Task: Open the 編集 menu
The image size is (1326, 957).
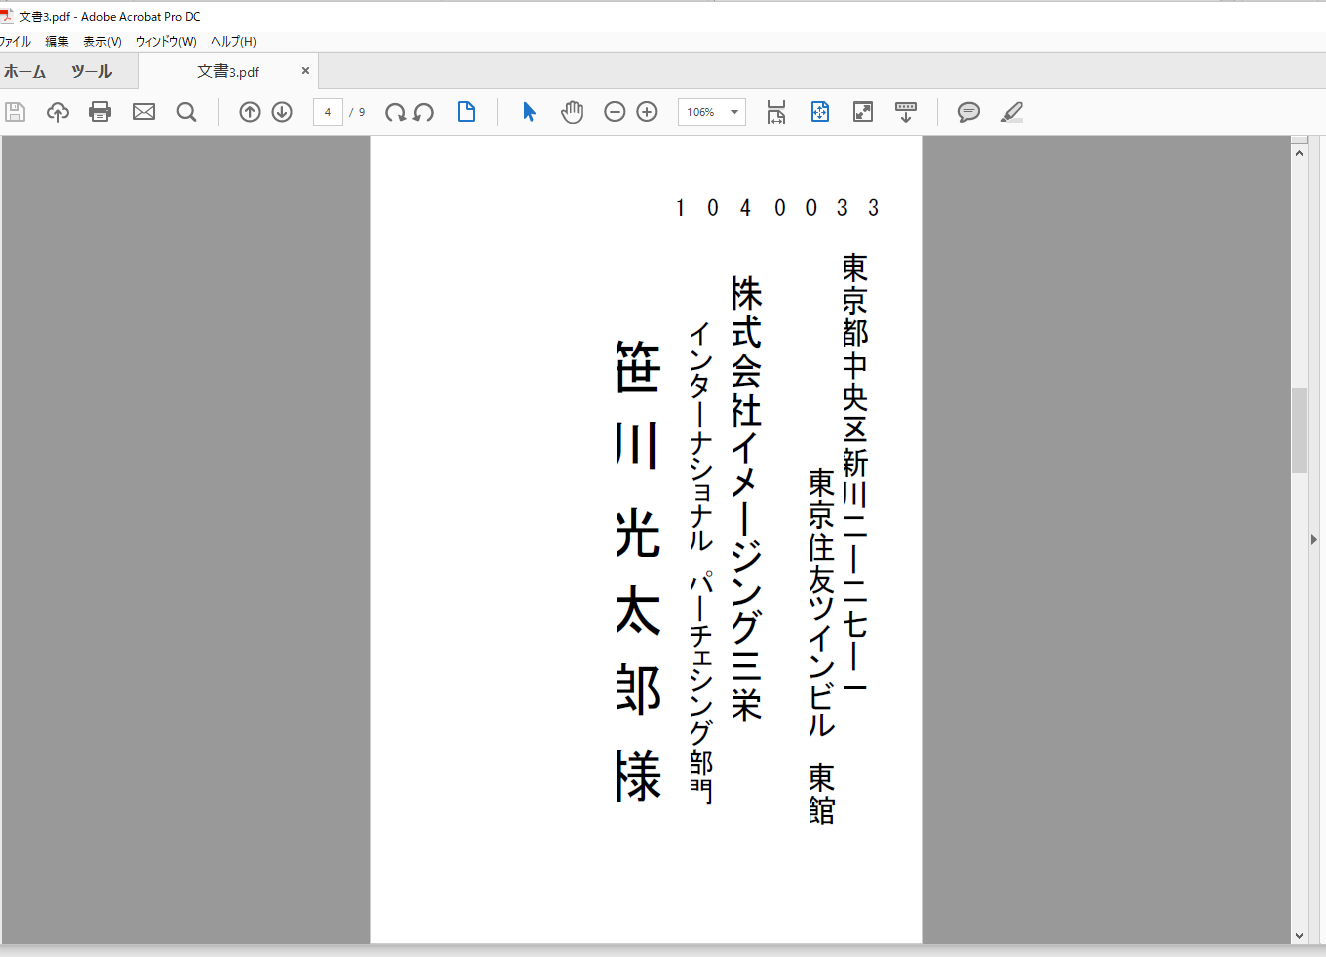Action: click(57, 41)
